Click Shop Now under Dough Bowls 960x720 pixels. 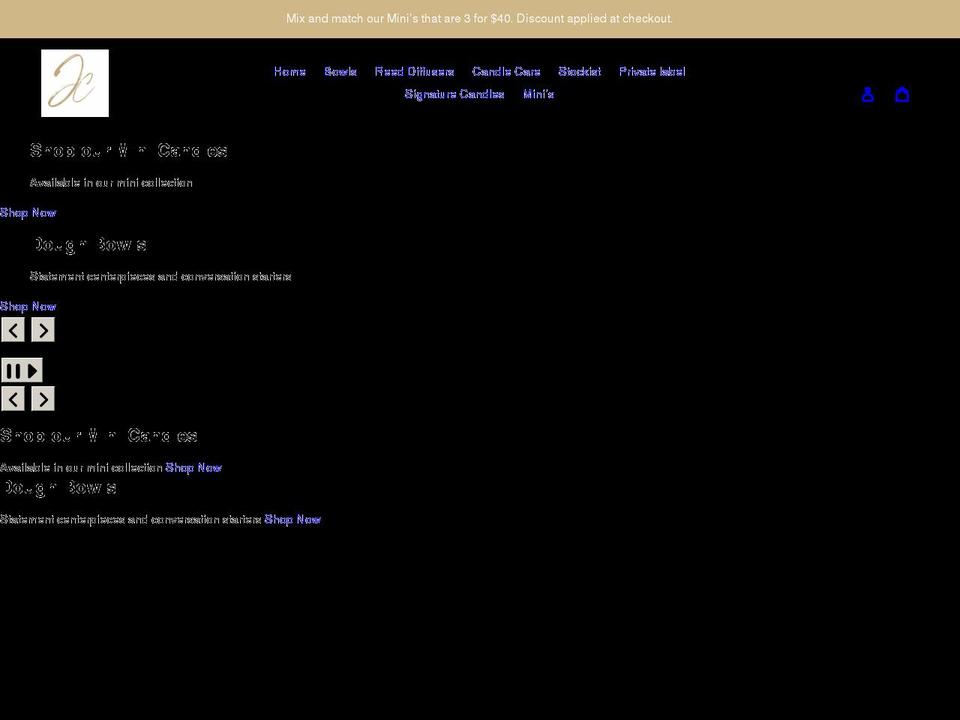tap(27, 306)
